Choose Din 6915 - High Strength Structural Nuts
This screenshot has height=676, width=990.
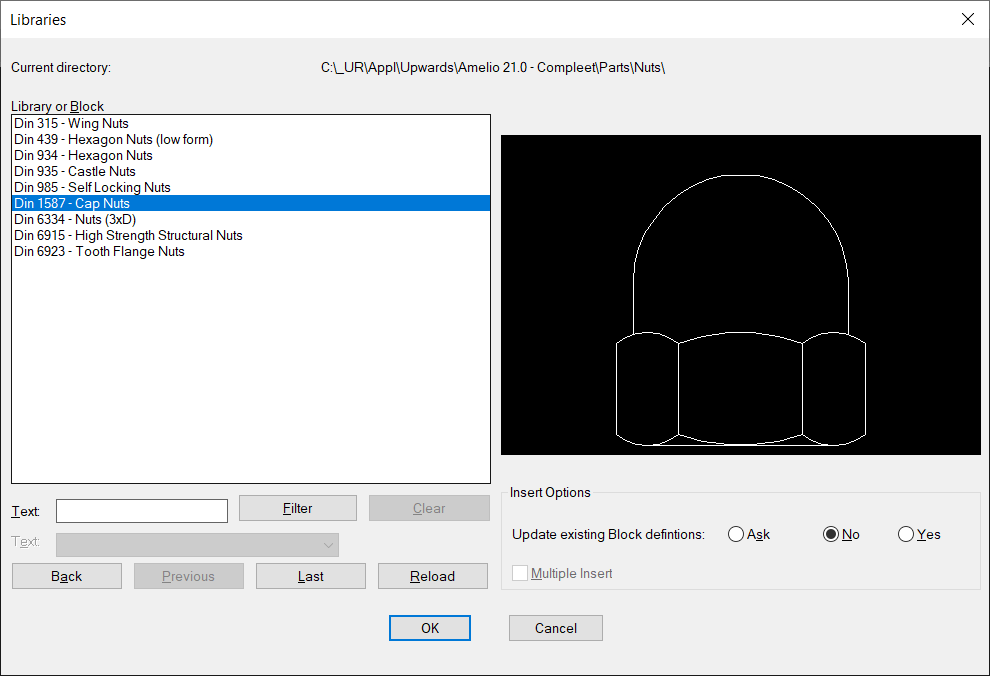[x=251, y=235]
